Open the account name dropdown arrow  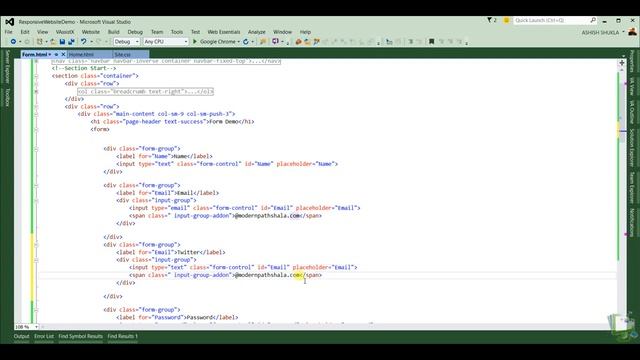click(624, 32)
